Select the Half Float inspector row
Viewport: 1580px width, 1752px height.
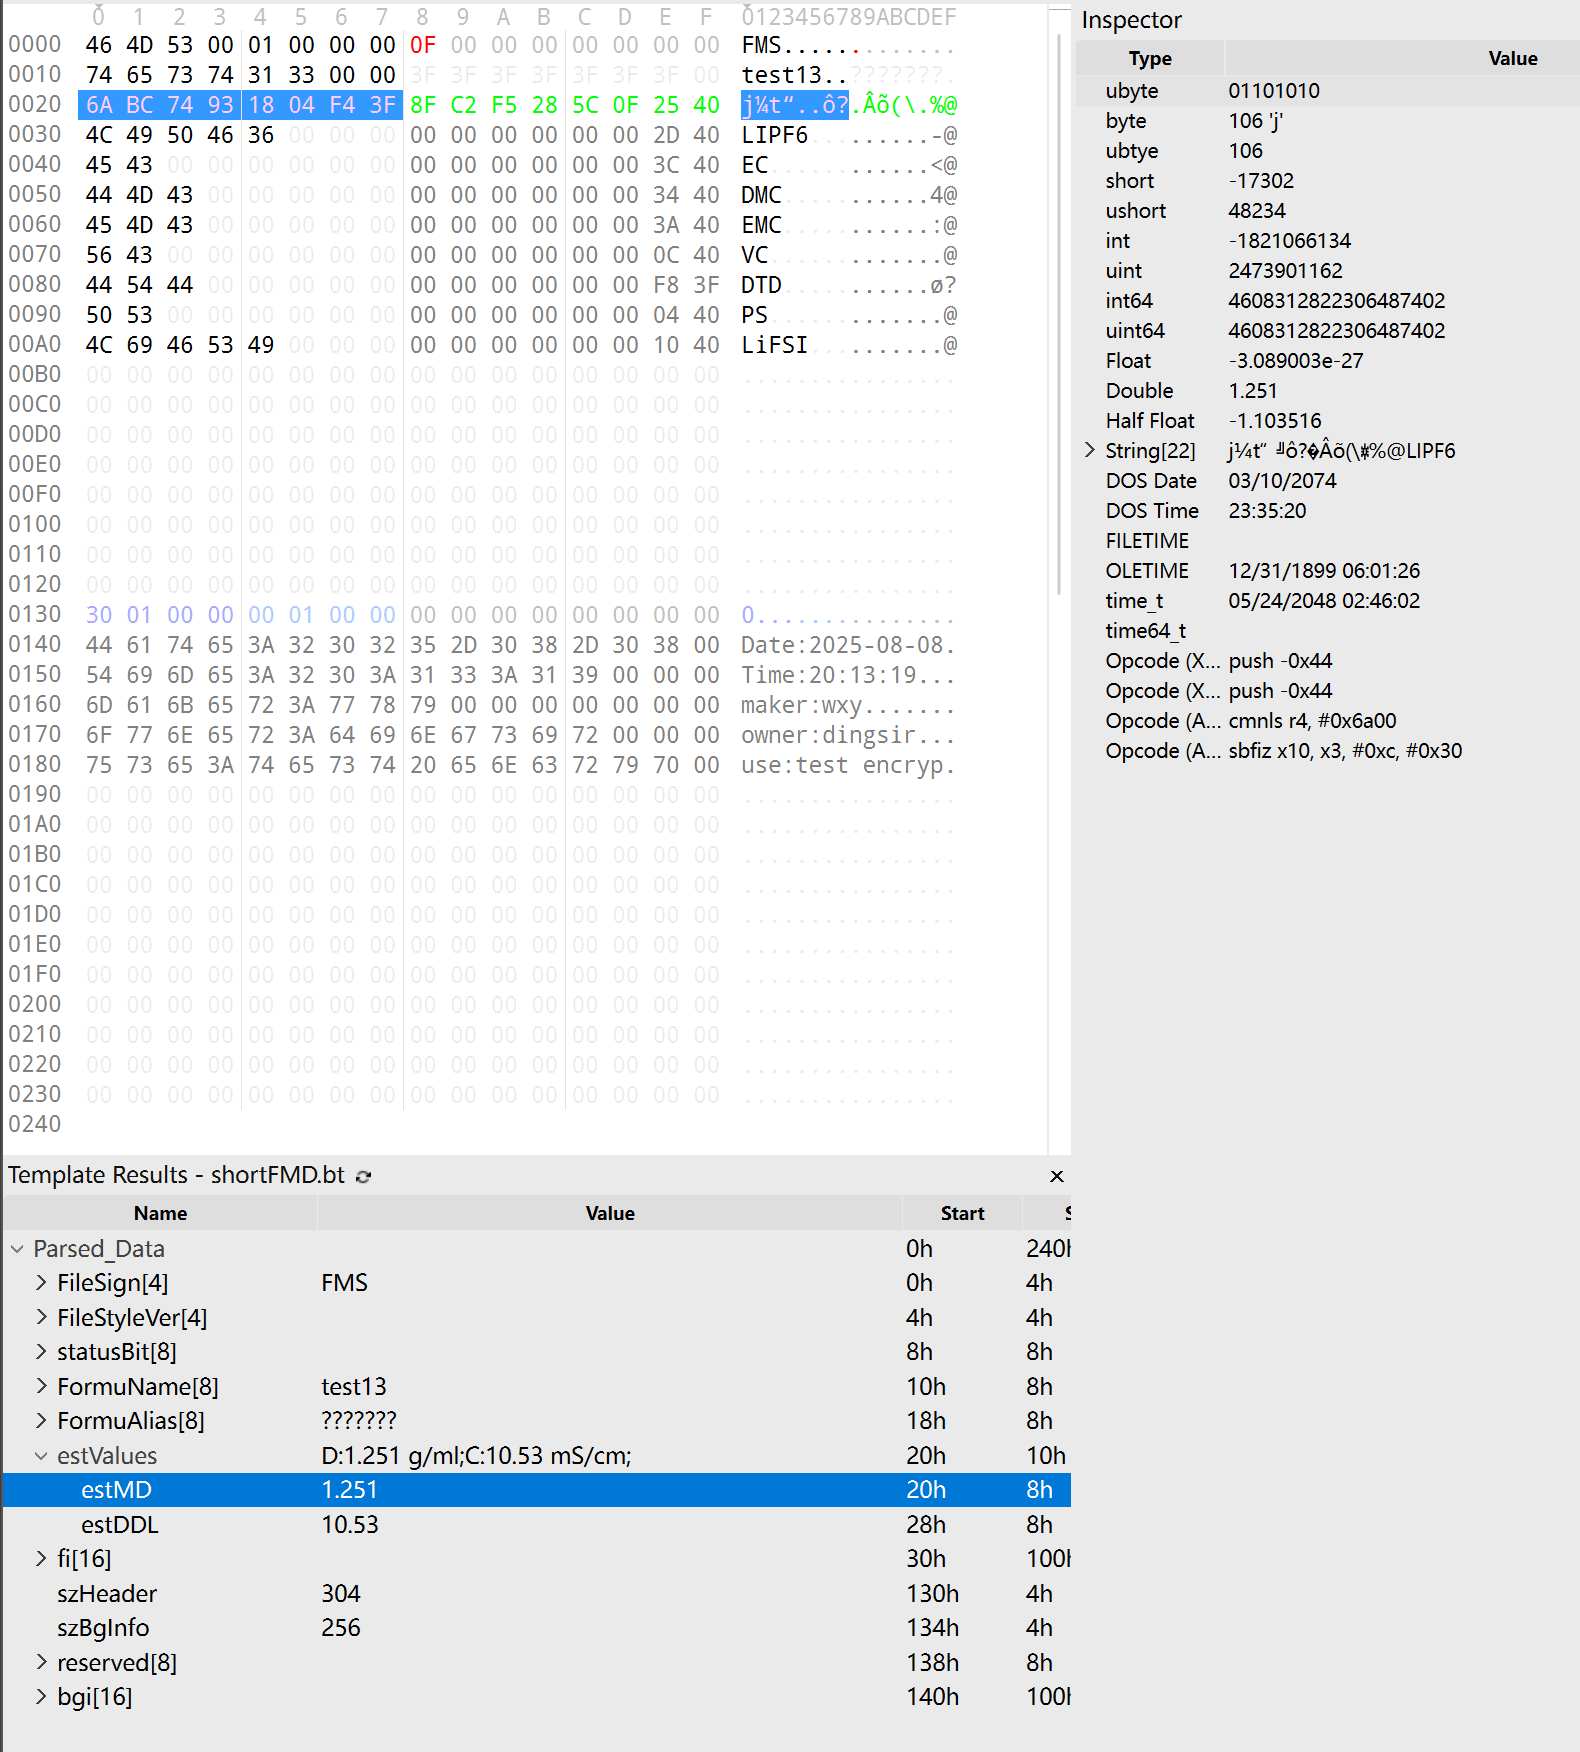pyautogui.click(x=1328, y=421)
